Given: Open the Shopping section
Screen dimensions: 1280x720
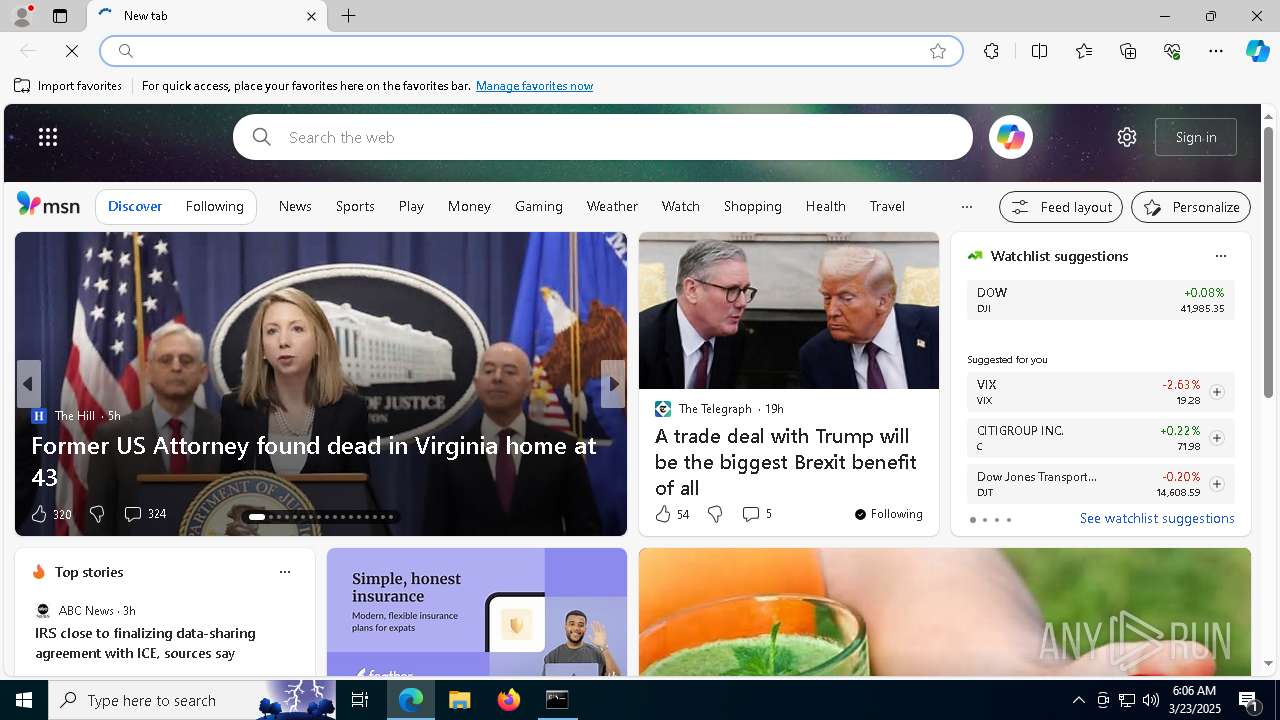Looking at the screenshot, I should (x=752, y=206).
